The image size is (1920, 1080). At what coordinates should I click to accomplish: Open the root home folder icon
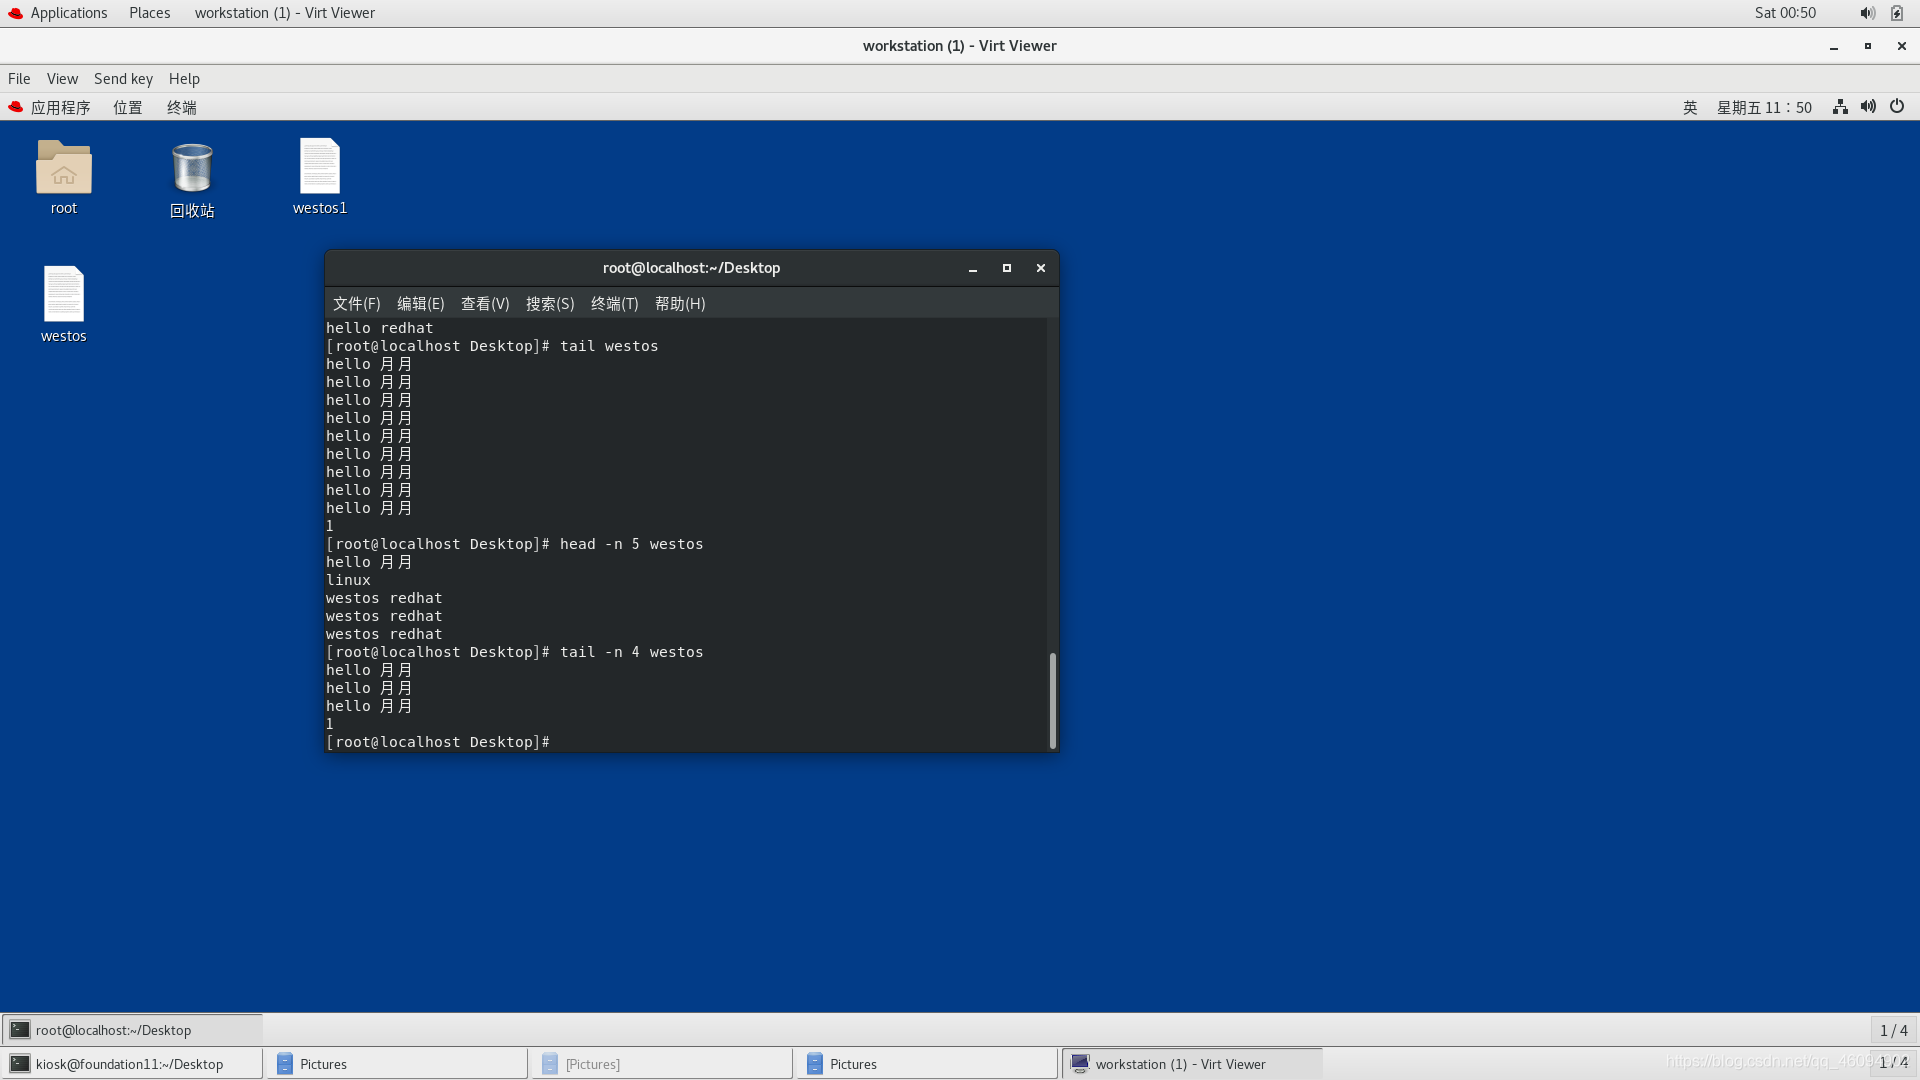click(63, 168)
